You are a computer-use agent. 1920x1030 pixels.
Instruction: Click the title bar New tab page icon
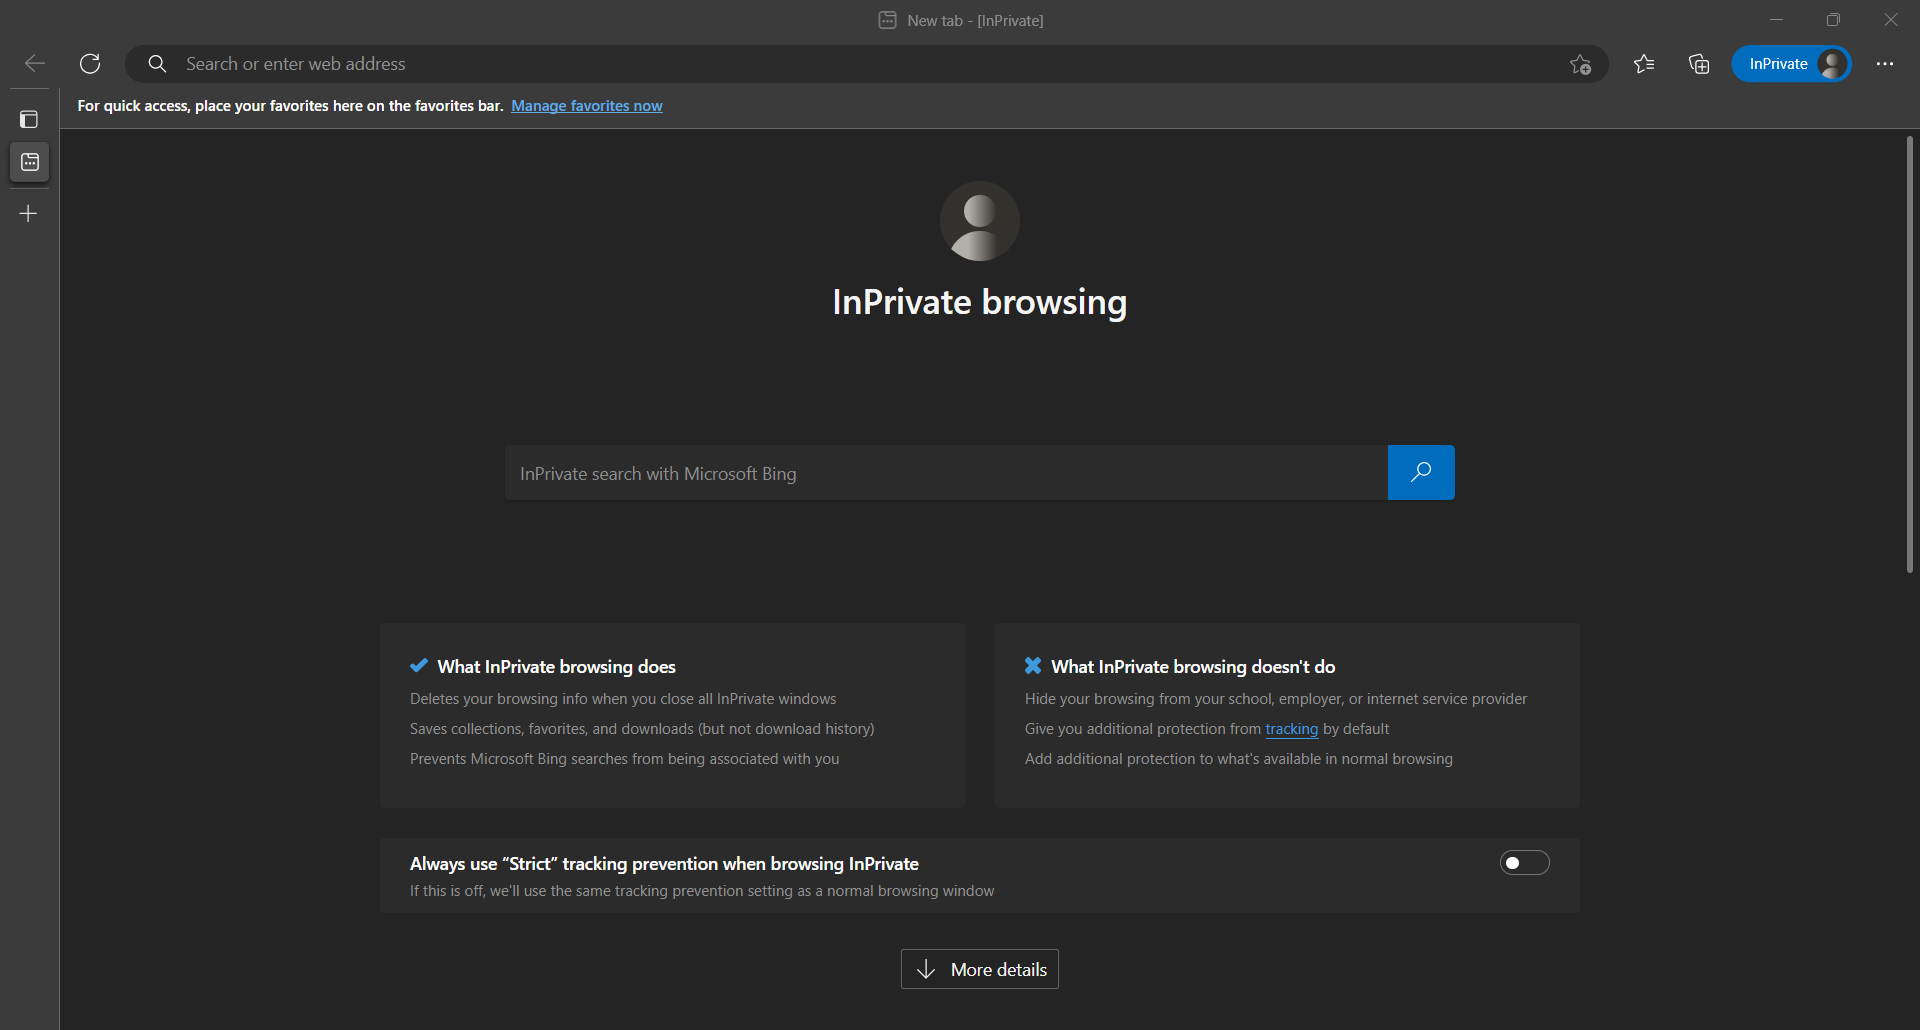pyautogui.click(x=887, y=20)
